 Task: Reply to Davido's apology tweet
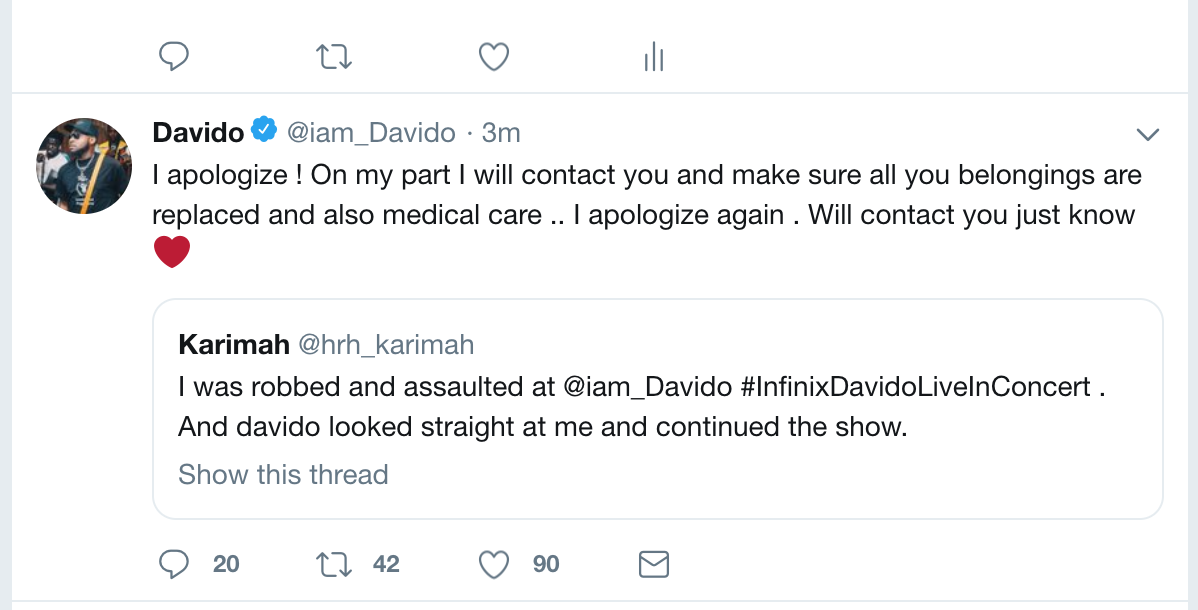[175, 565]
